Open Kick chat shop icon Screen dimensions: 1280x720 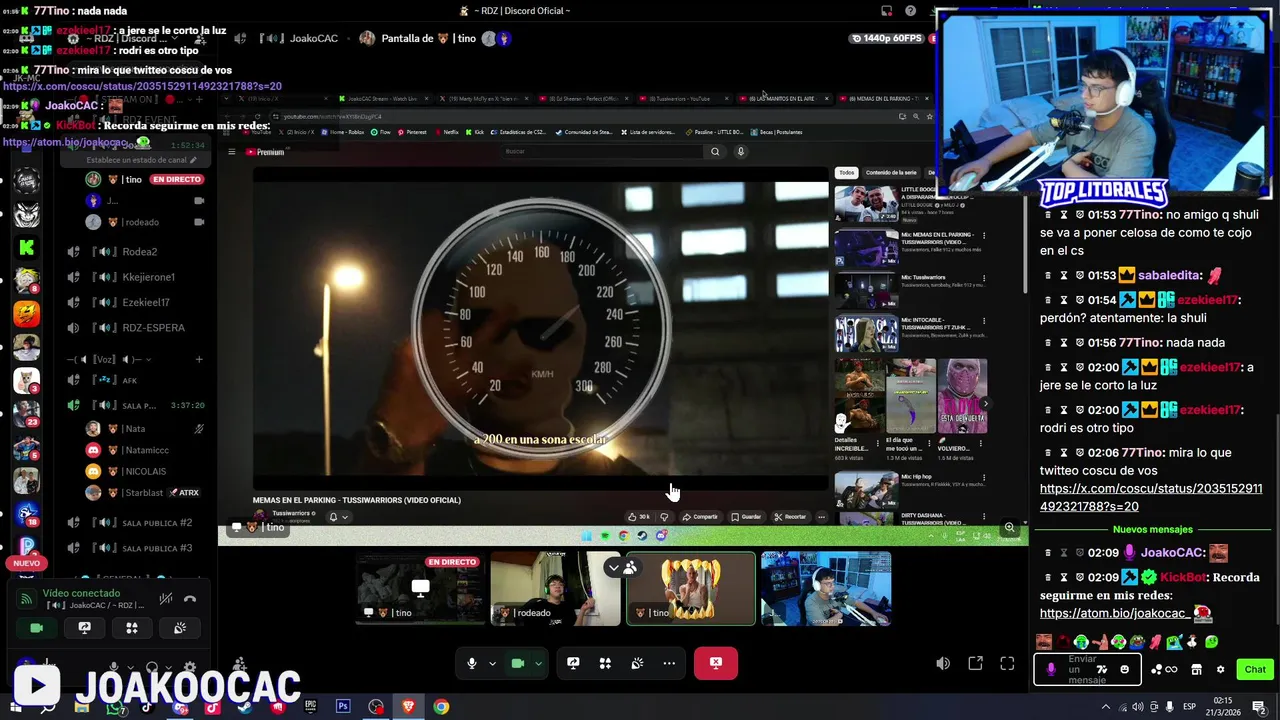coord(1196,670)
